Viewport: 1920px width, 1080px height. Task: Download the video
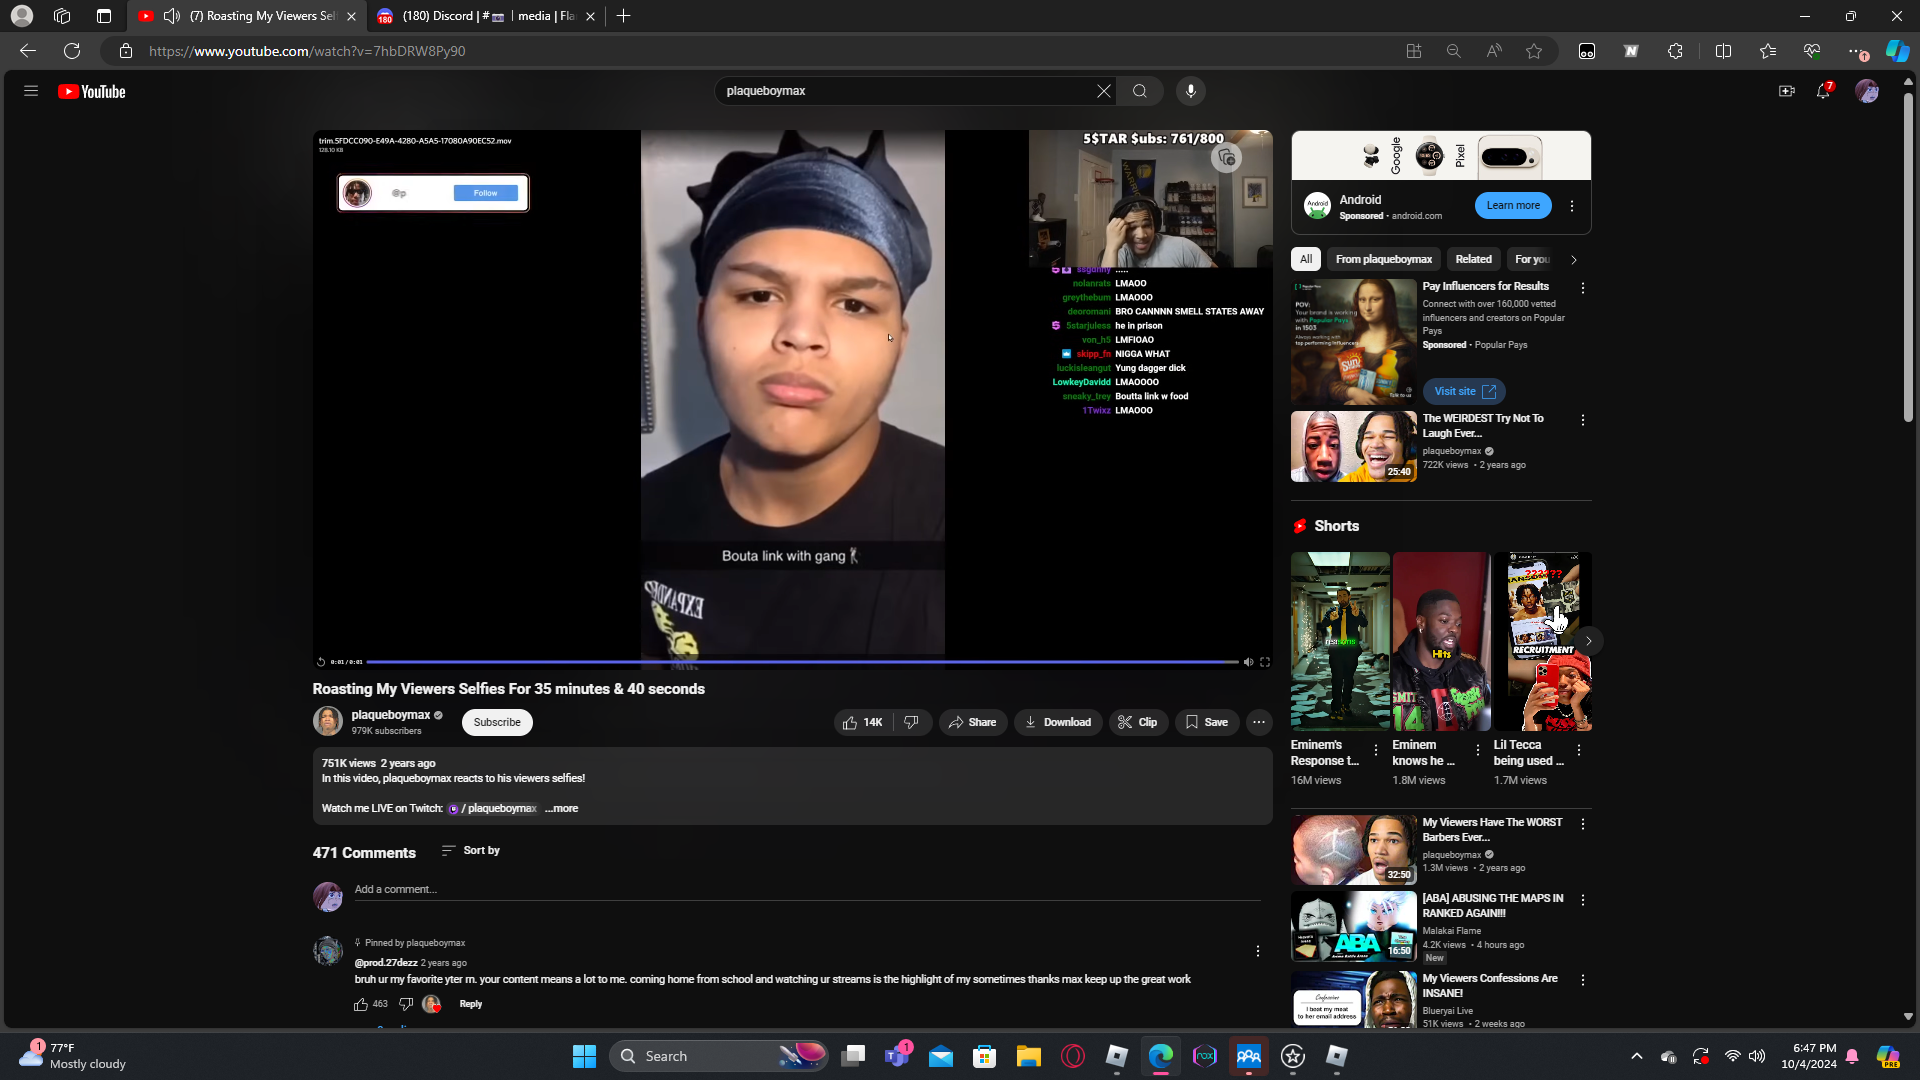click(1058, 722)
